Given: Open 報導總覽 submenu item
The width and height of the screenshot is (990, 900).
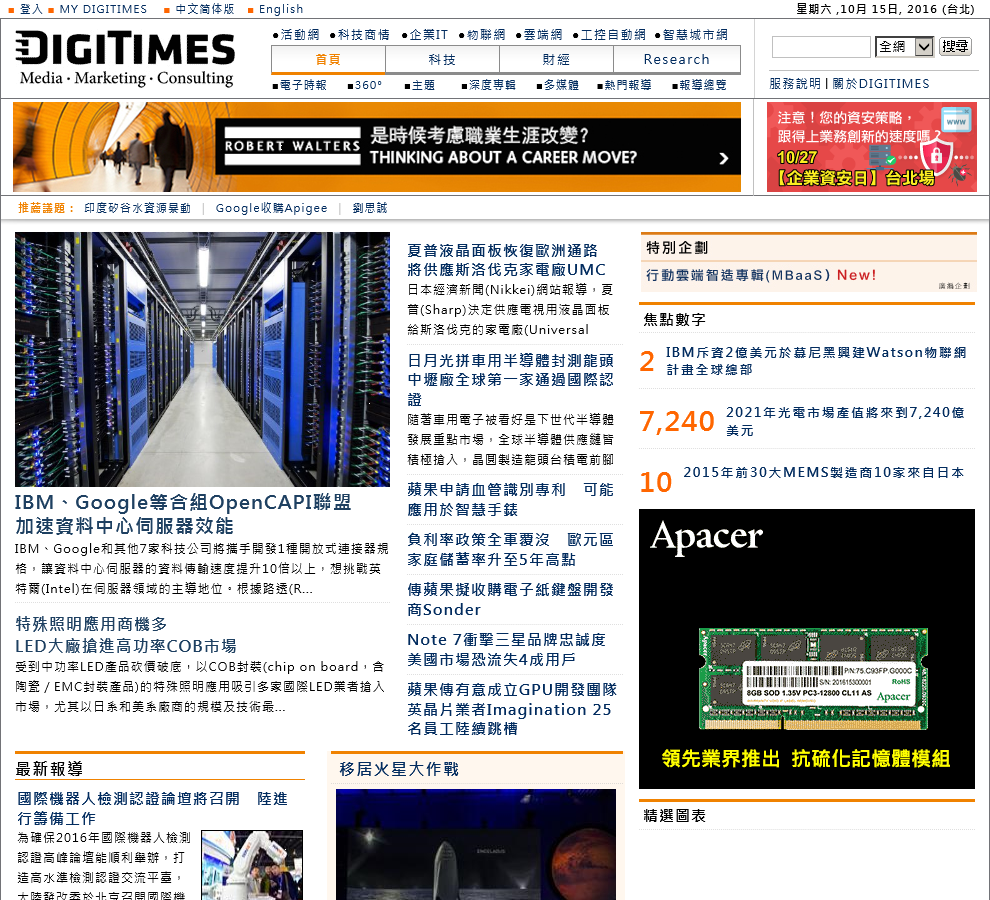Looking at the screenshot, I should coord(703,85).
